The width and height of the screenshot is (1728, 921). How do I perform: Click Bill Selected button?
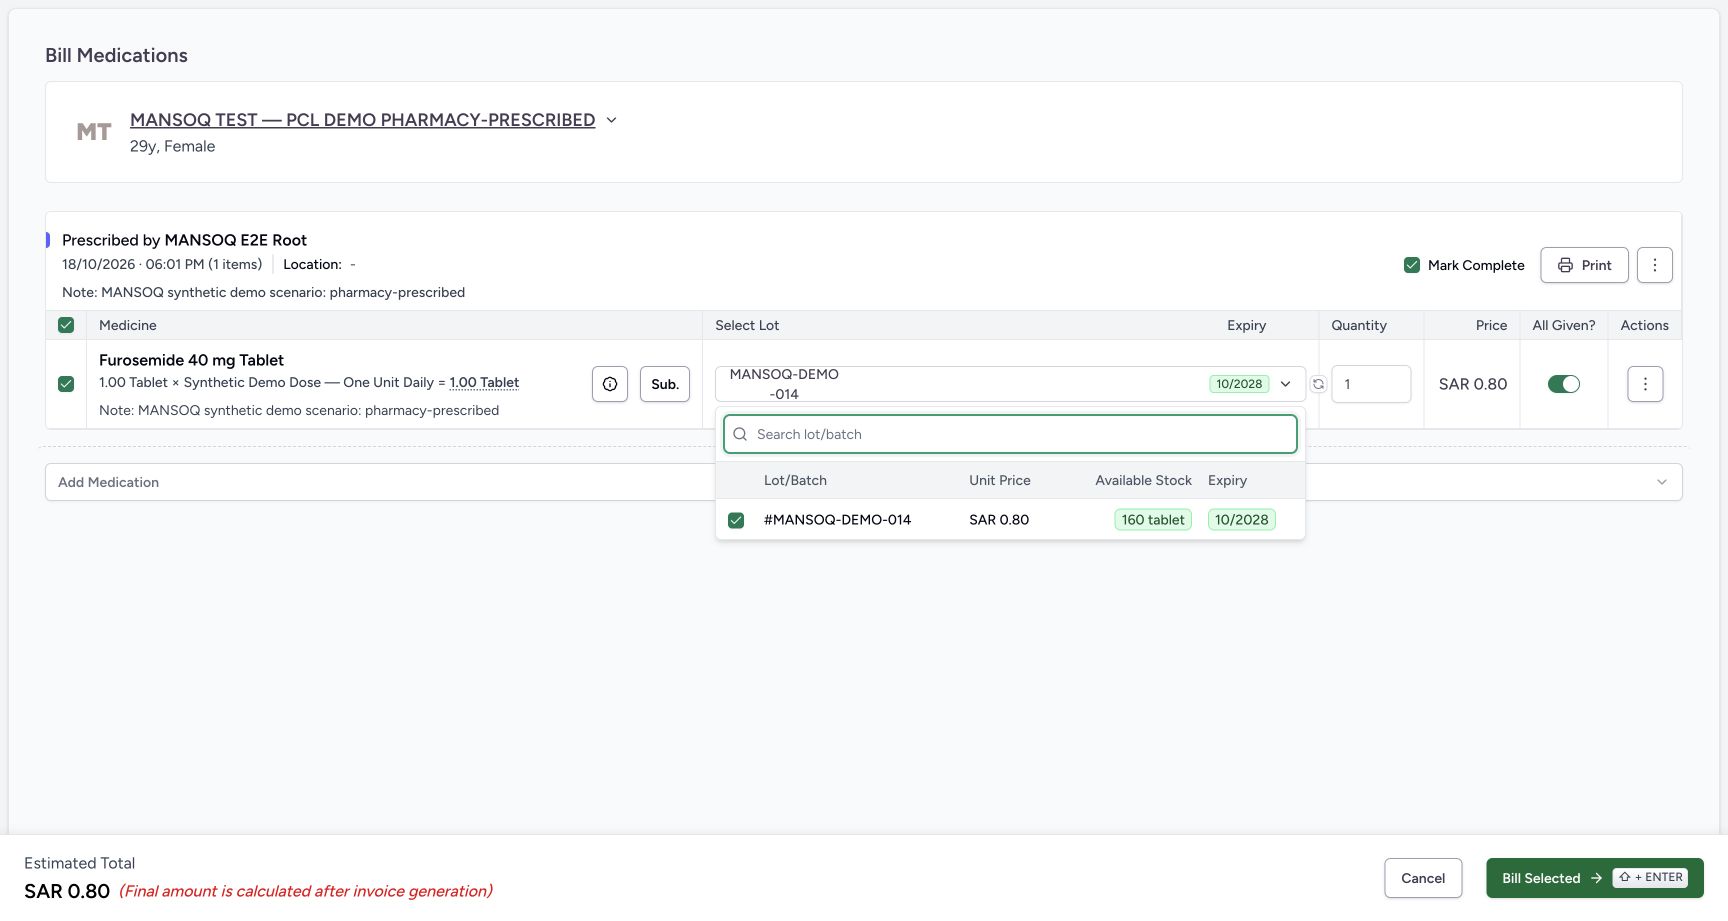1594,878
